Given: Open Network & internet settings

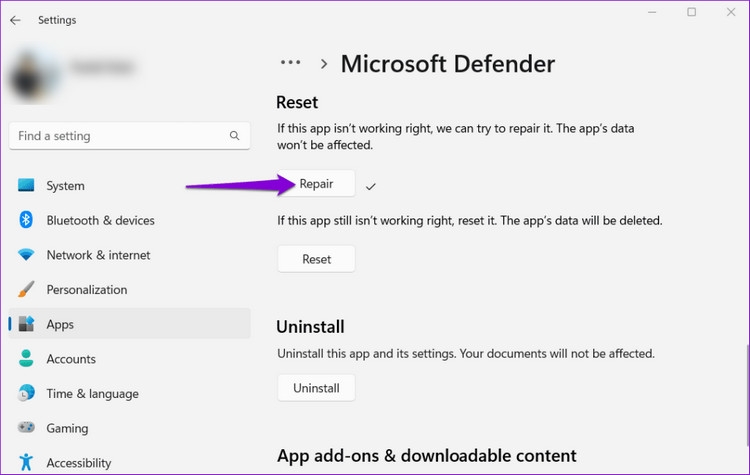Looking at the screenshot, I should (129, 255).
